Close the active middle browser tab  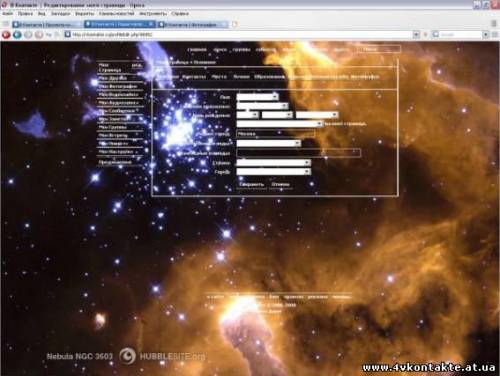[x=151, y=24]
